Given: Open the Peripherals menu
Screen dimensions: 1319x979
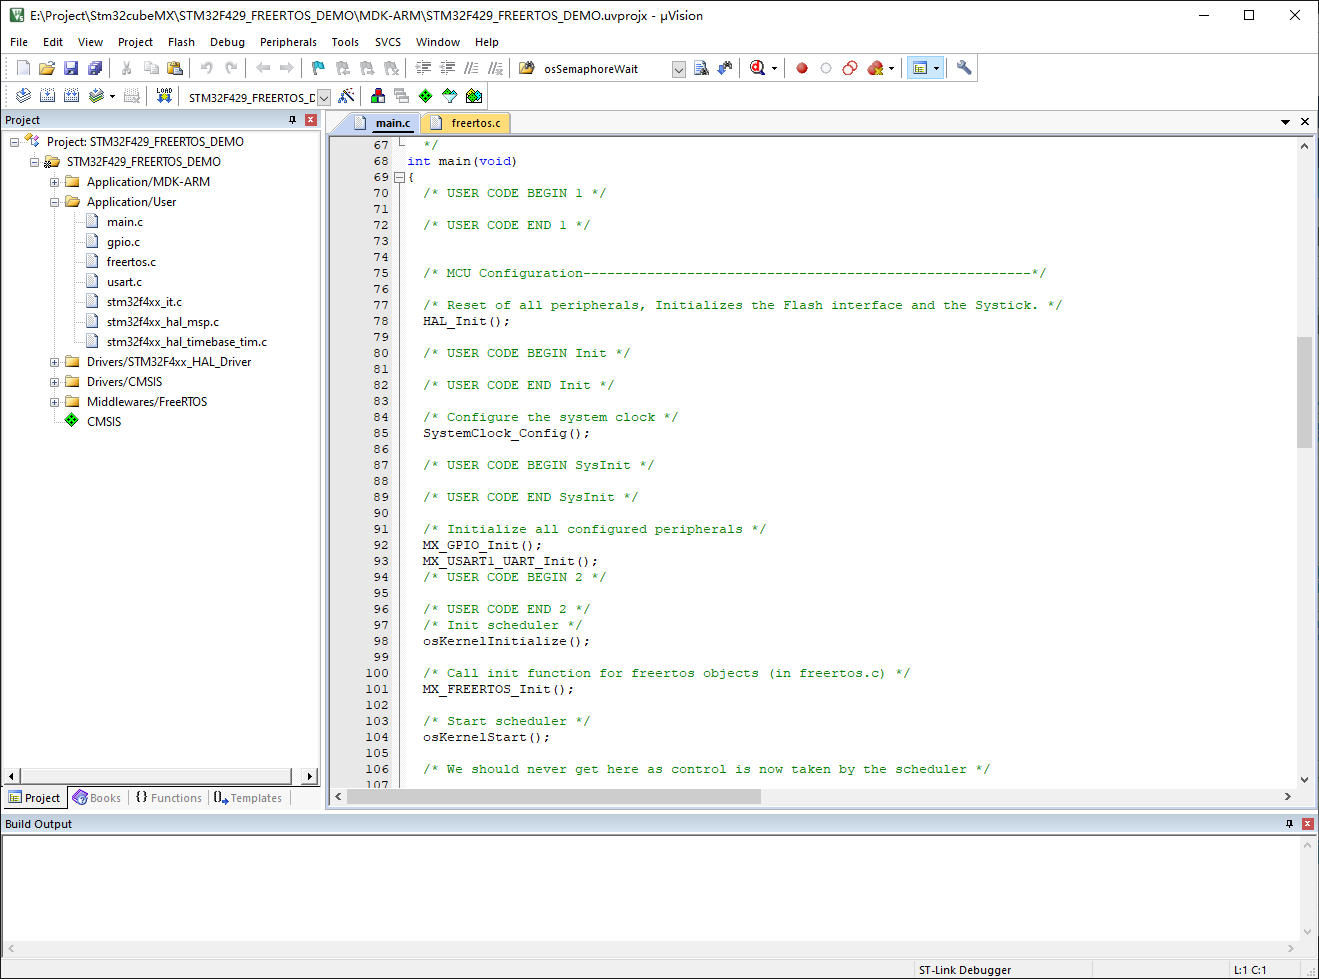Looking at the screenshot, I should coord(288,42).
